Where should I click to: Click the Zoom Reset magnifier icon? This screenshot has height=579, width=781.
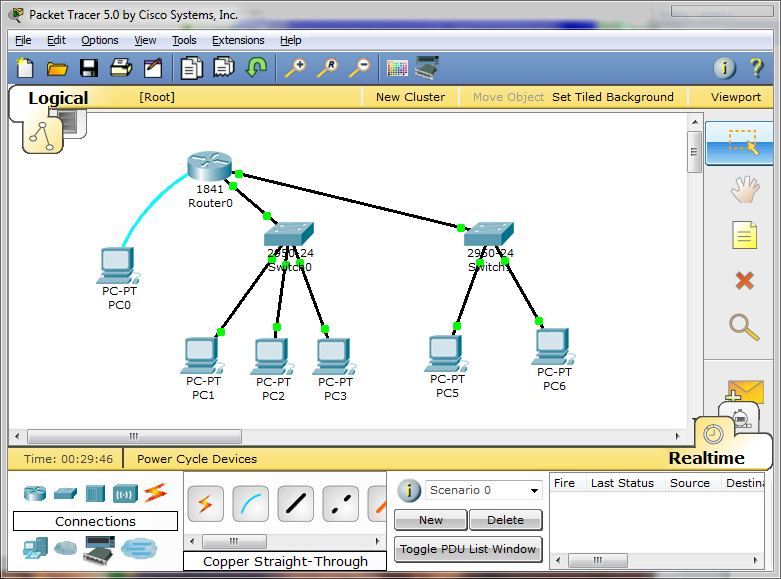328,68
